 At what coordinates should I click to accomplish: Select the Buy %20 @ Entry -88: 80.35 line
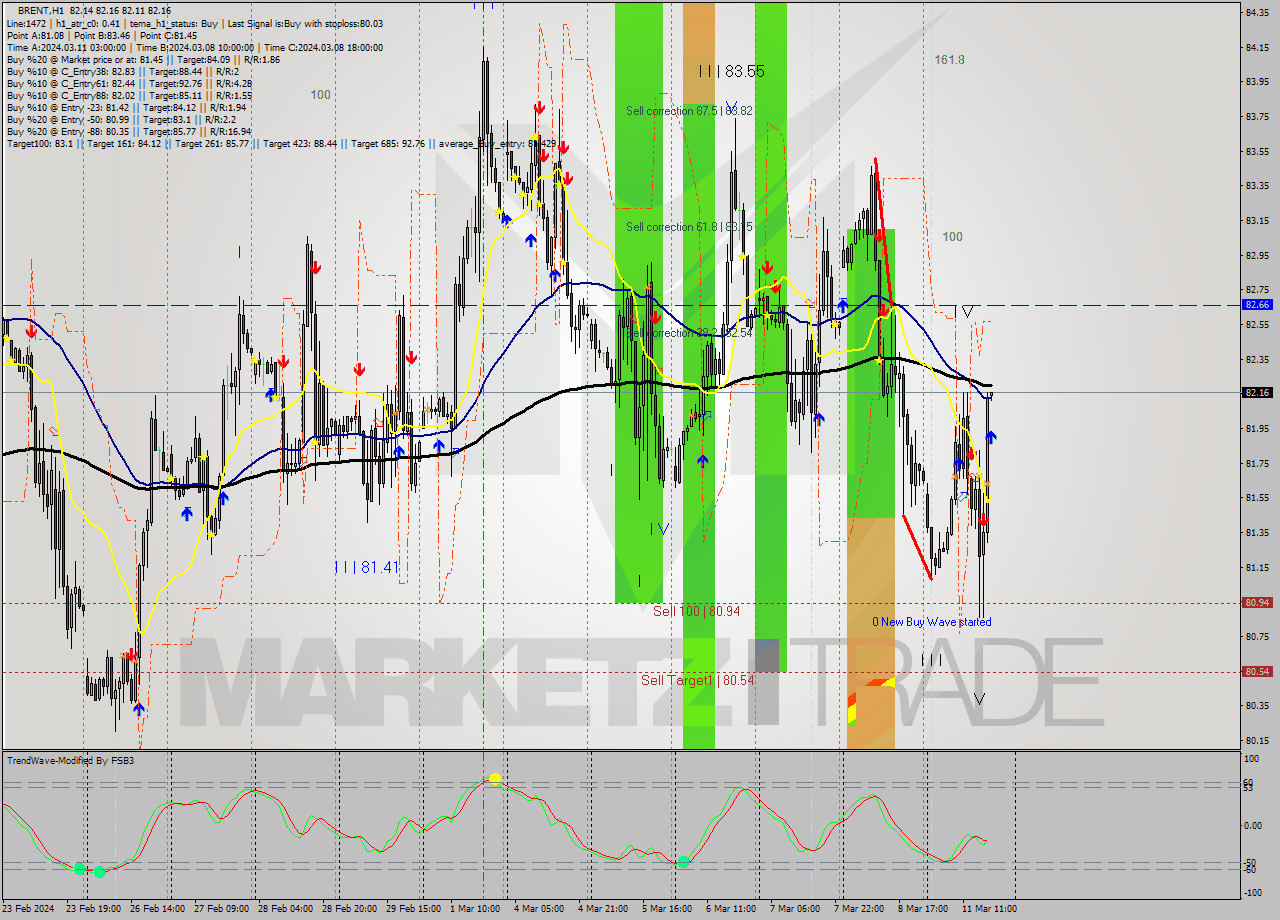[x=128, y=131]
